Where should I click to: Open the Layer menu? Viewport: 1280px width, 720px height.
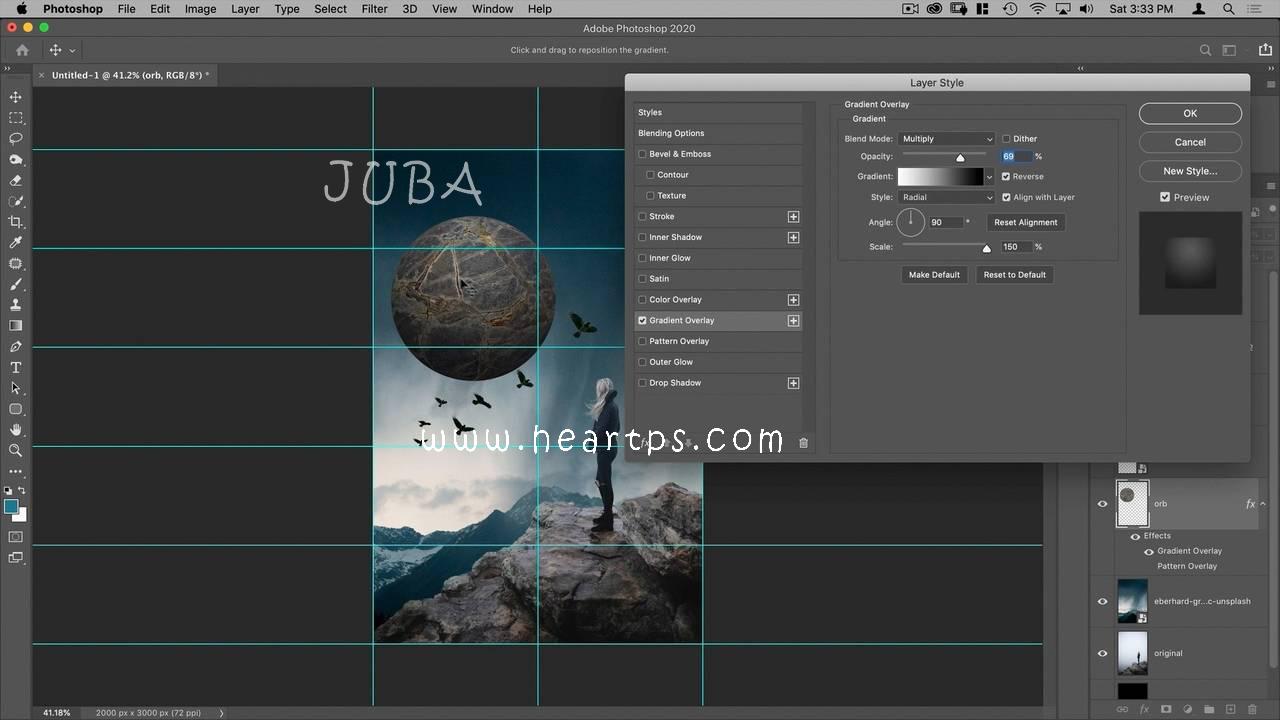(x=245, y=9)
